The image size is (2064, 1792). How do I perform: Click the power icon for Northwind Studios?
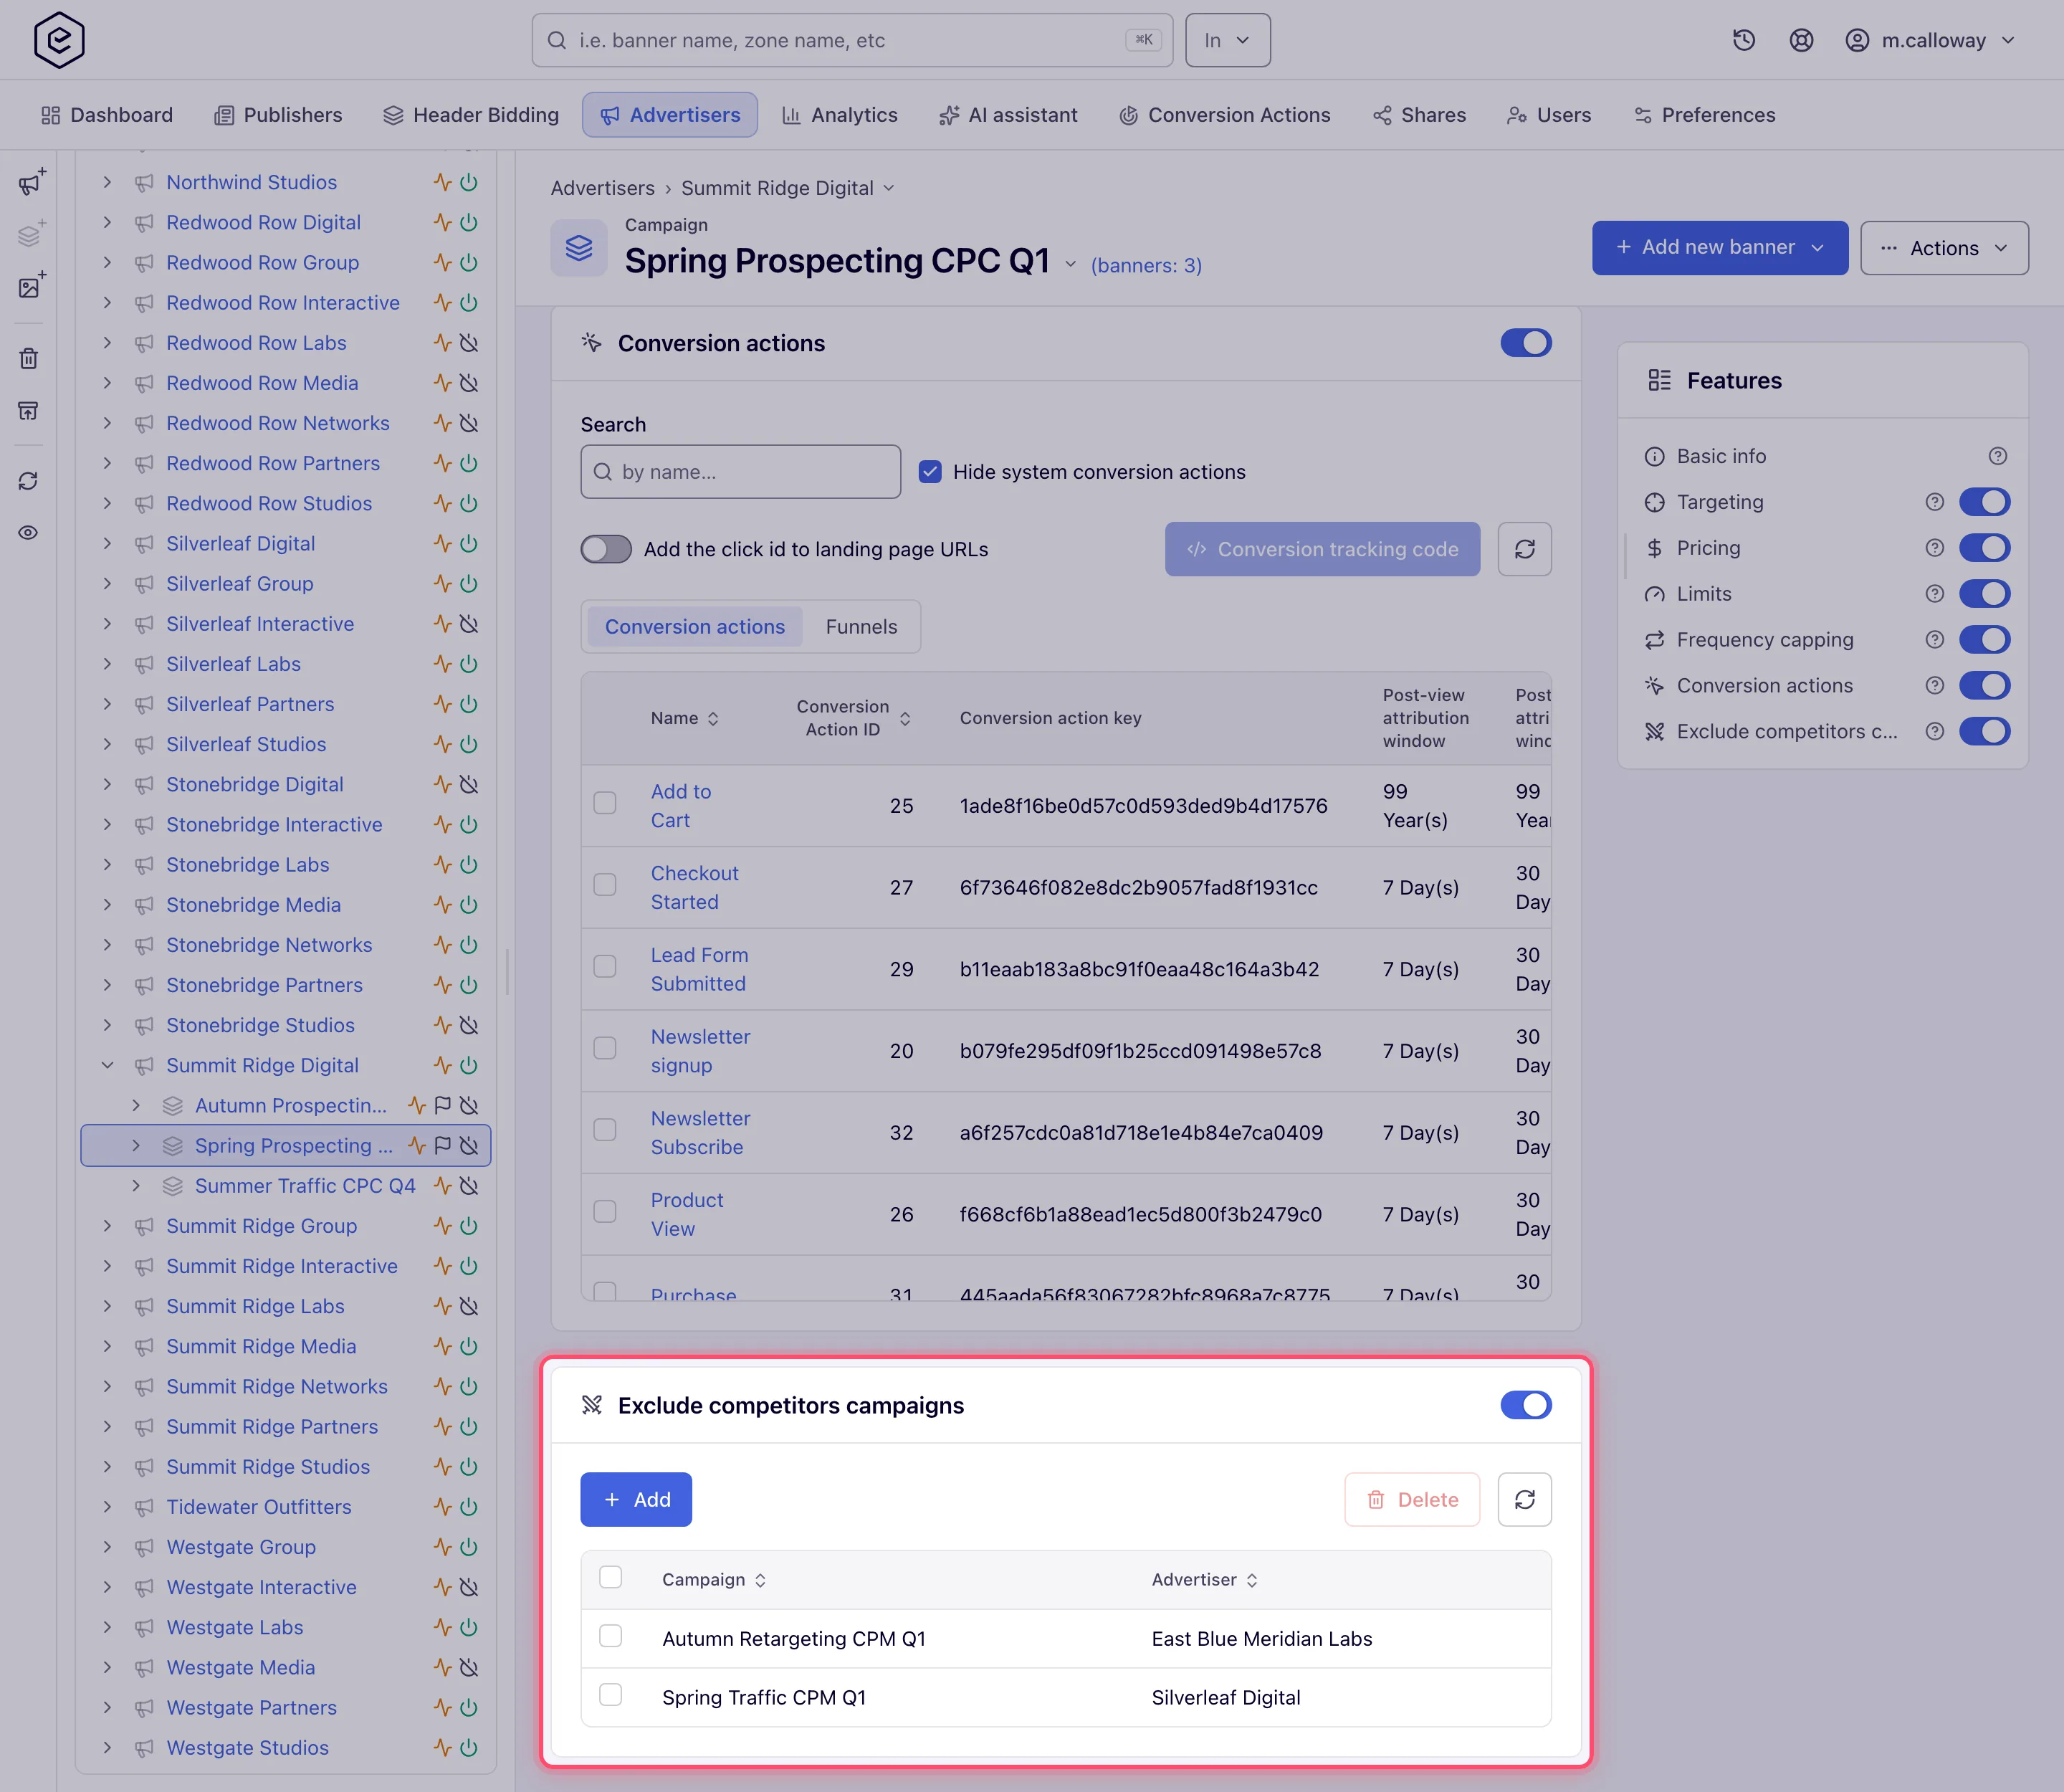(469, 182)
